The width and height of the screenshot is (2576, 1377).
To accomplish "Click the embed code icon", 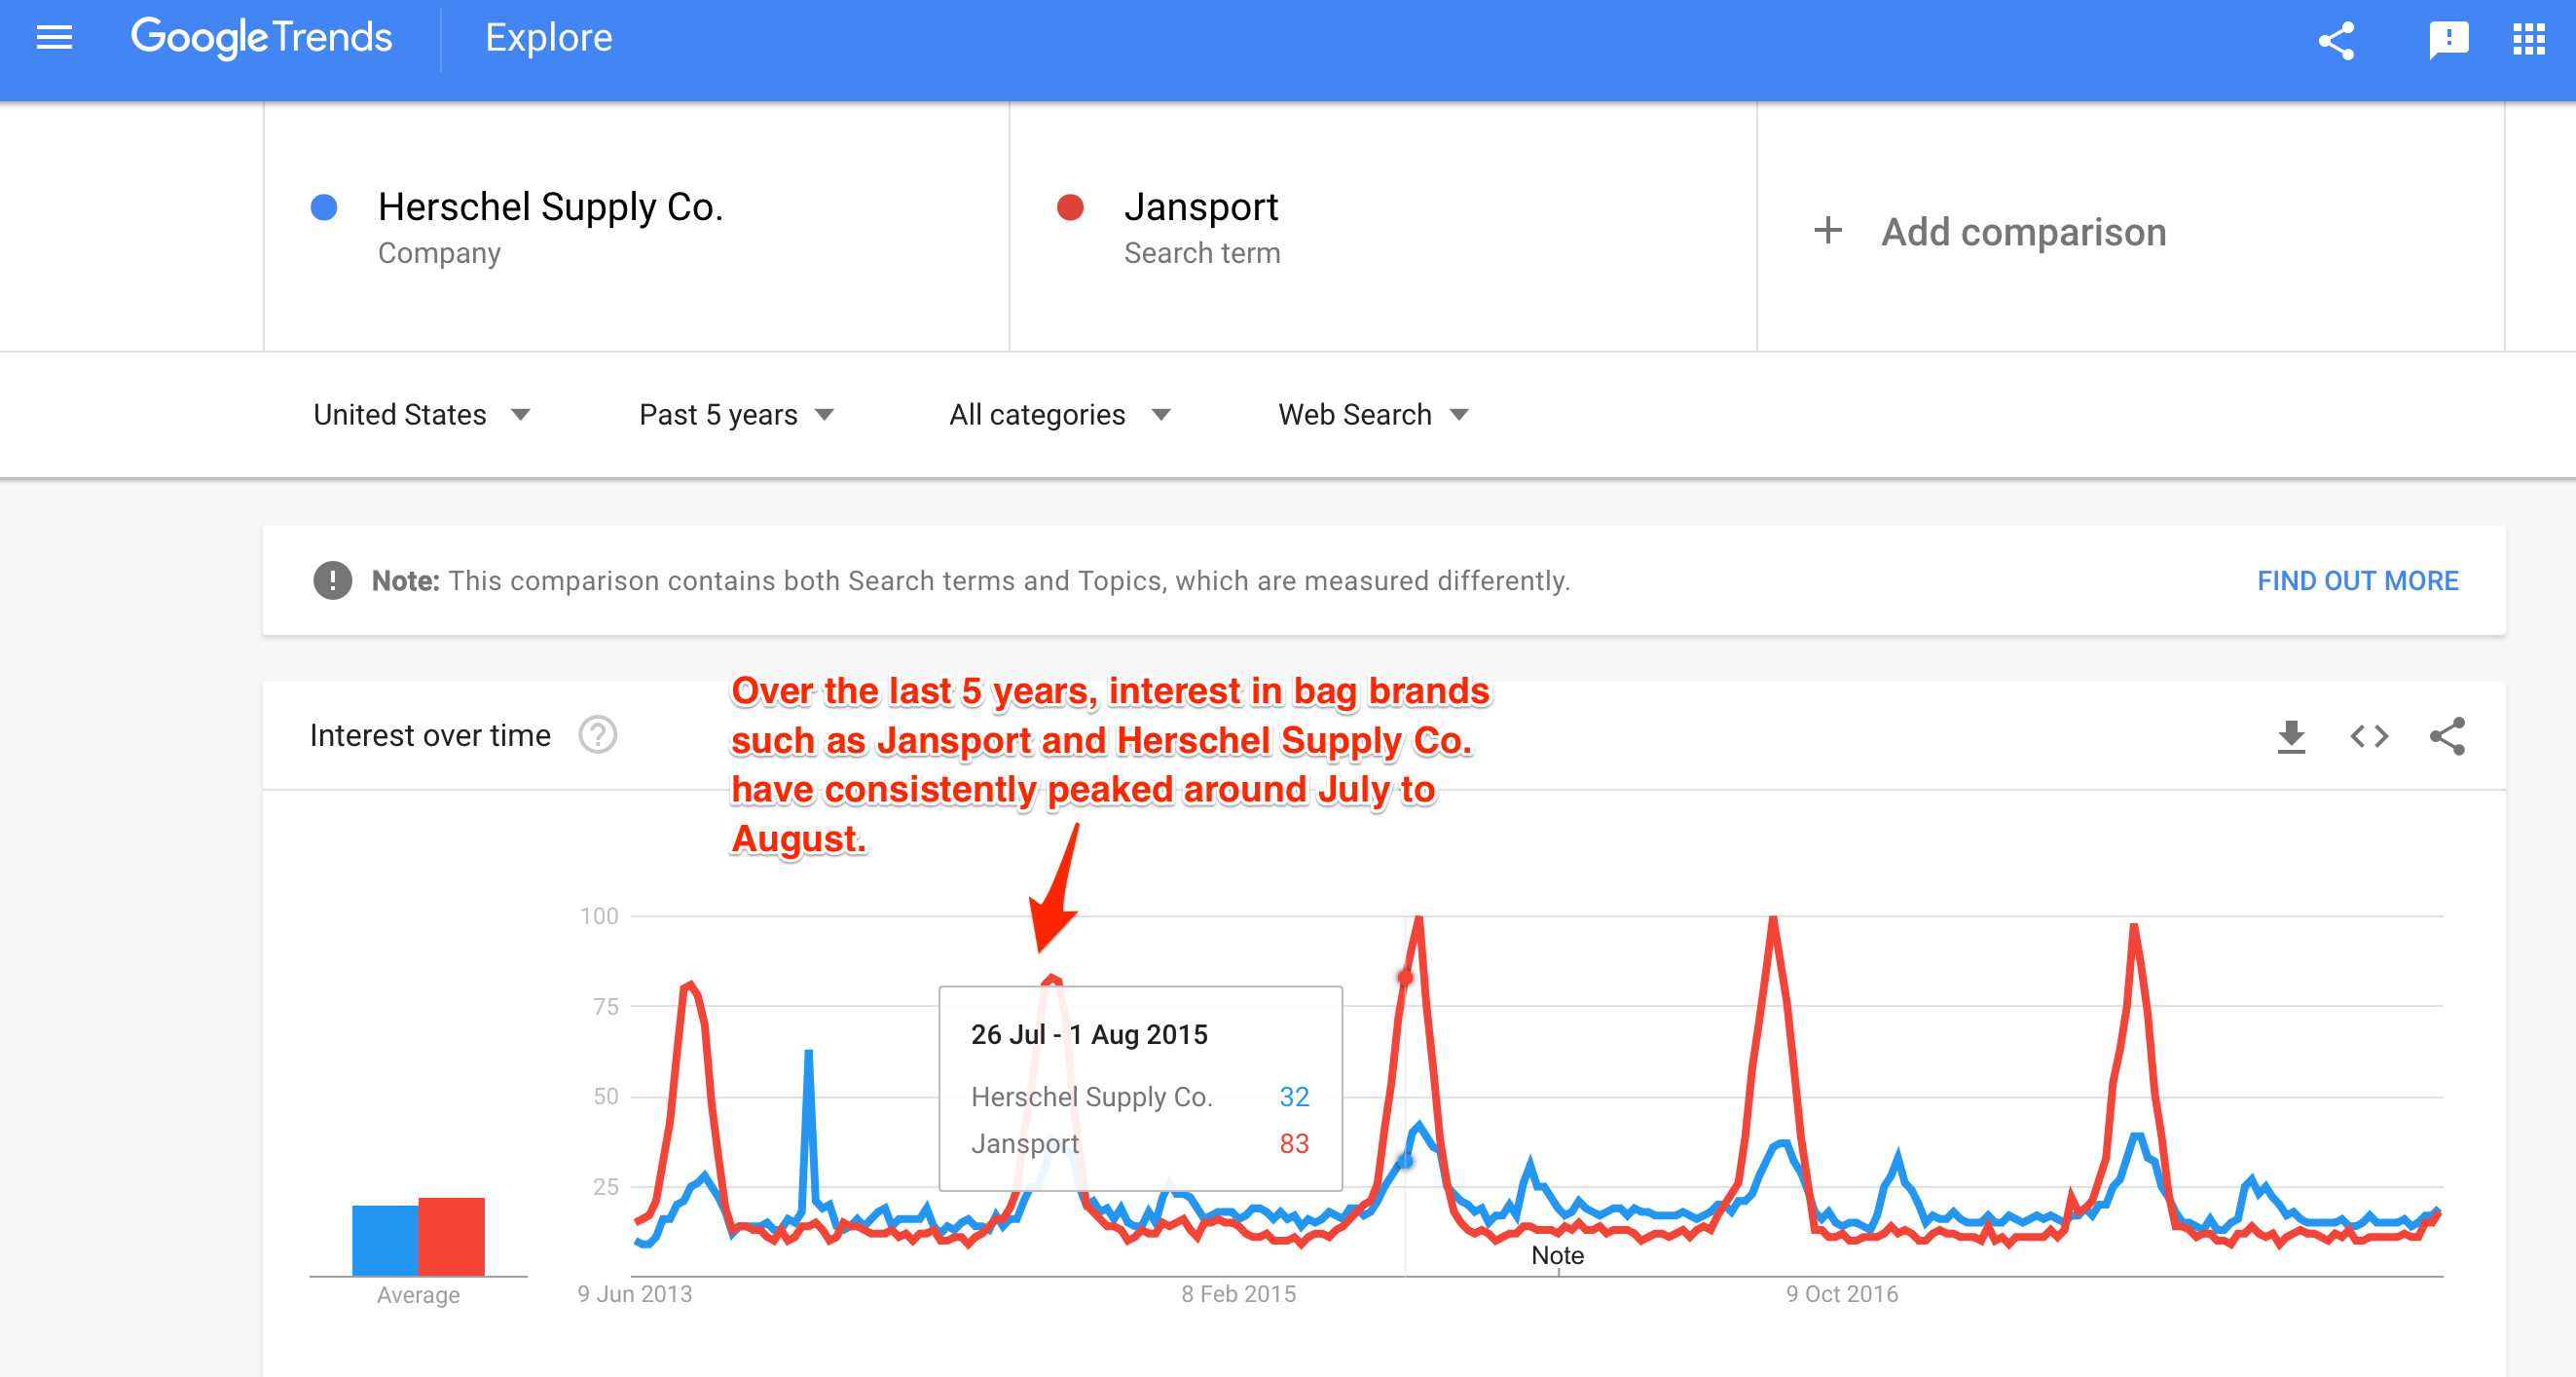I will [2369, 737].
